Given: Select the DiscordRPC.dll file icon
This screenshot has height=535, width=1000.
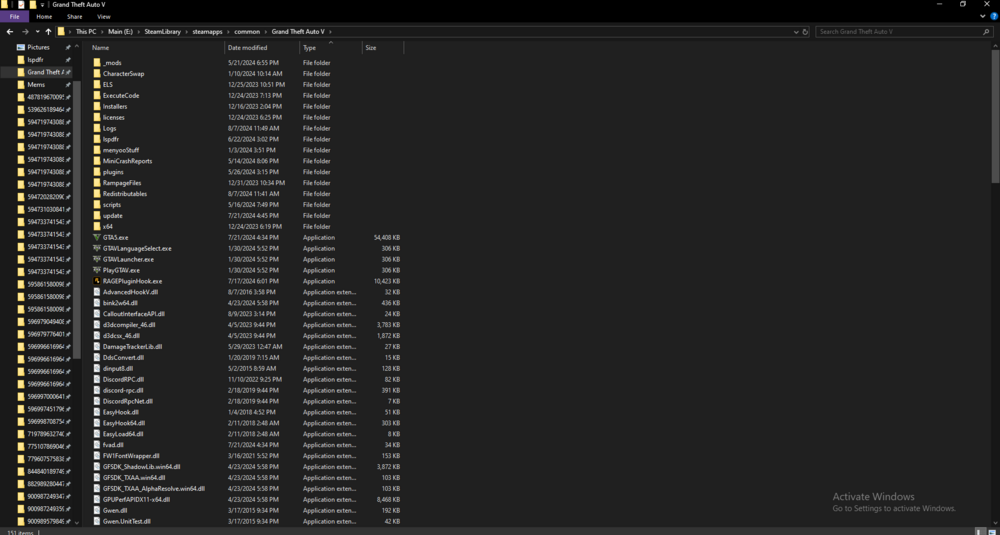Looking at the screenshot, I should pyautogui.click(x=97, y=379).
